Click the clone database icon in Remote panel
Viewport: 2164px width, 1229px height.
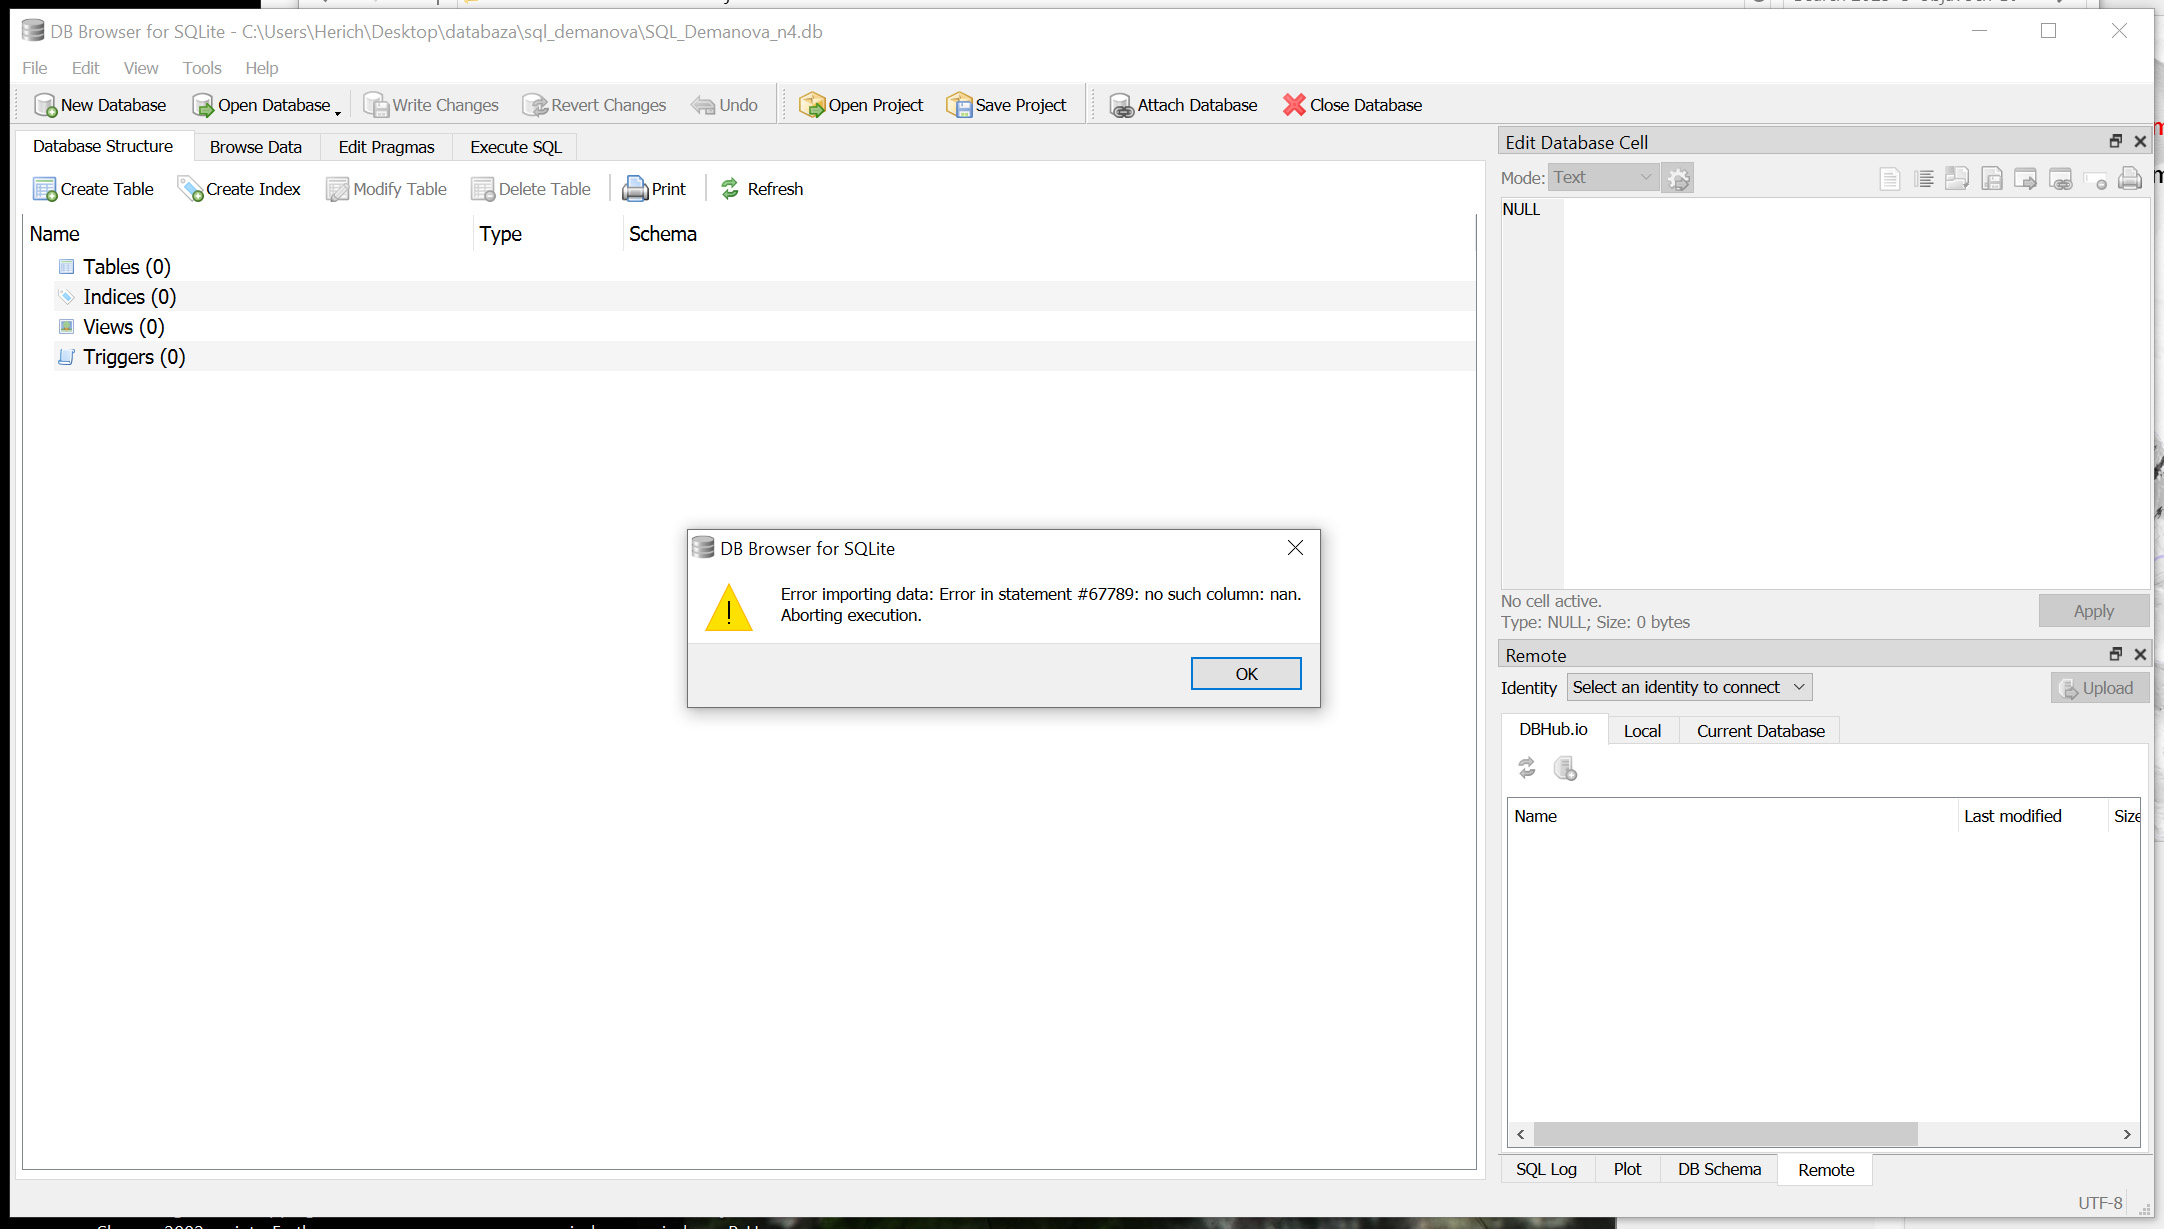click(x=1565, y=768)
